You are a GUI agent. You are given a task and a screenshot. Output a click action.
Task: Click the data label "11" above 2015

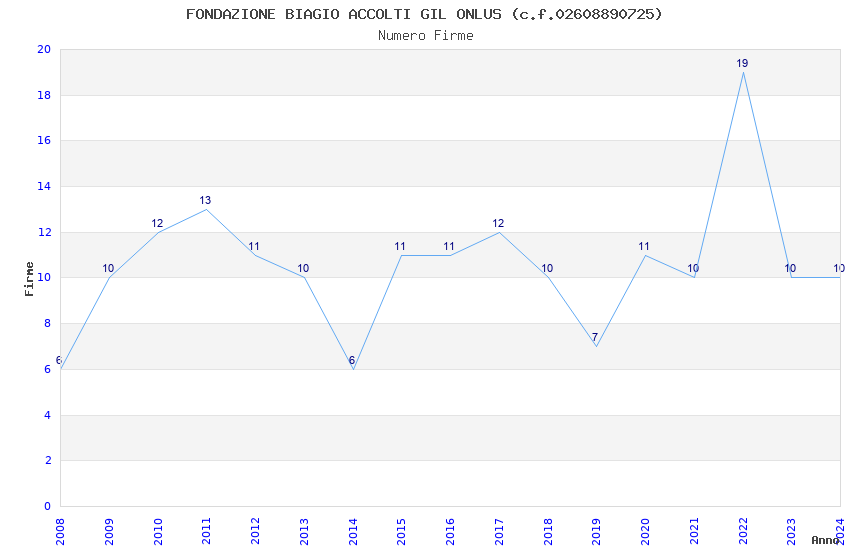coord(400,247)
